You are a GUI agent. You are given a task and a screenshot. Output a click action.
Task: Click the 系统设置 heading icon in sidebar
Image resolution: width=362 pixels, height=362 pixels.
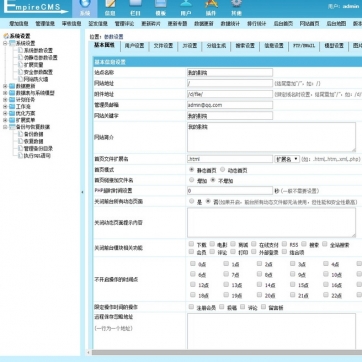click(6, 36)
